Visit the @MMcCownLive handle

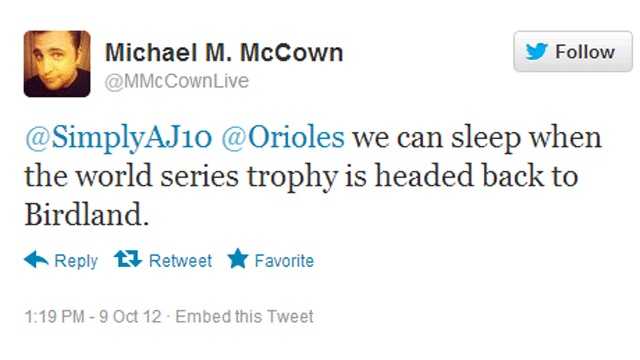(x=177, y=81)
